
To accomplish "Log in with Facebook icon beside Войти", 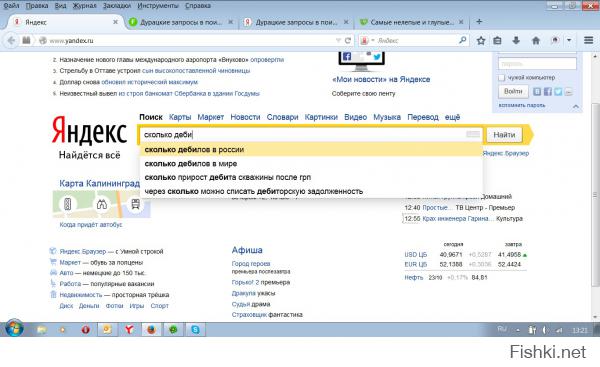I will (548, 91).
